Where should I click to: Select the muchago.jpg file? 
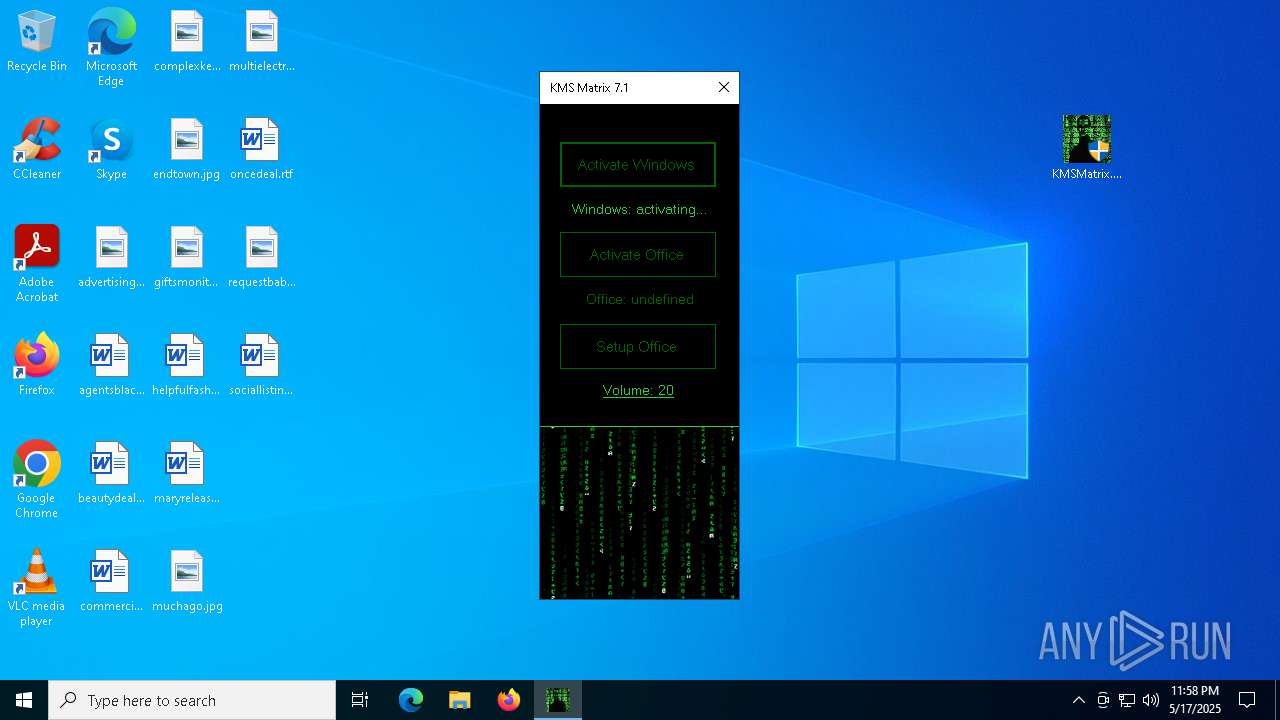click(187, 581)
